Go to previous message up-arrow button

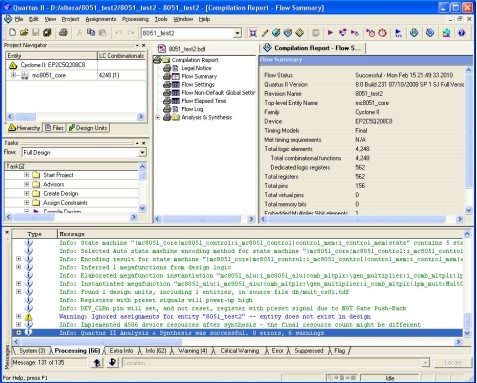97,362
